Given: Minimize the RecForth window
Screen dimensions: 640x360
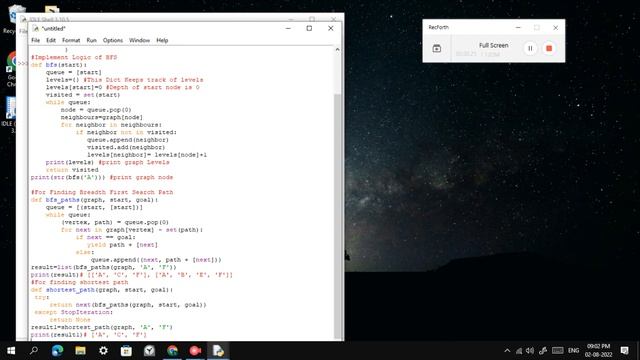Looking at the screenshot, I should tap(518, 27).
